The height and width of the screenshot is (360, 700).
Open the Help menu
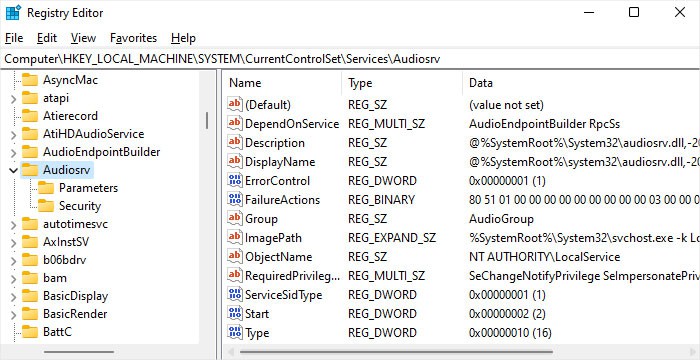click(x=183, y=38)
